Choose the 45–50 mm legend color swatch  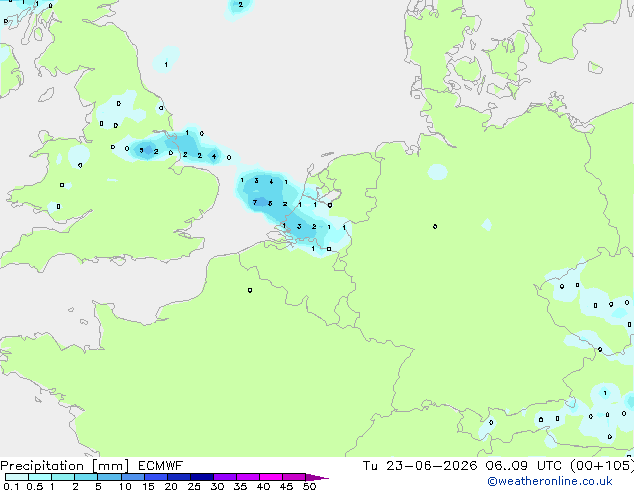click(294, 477)
